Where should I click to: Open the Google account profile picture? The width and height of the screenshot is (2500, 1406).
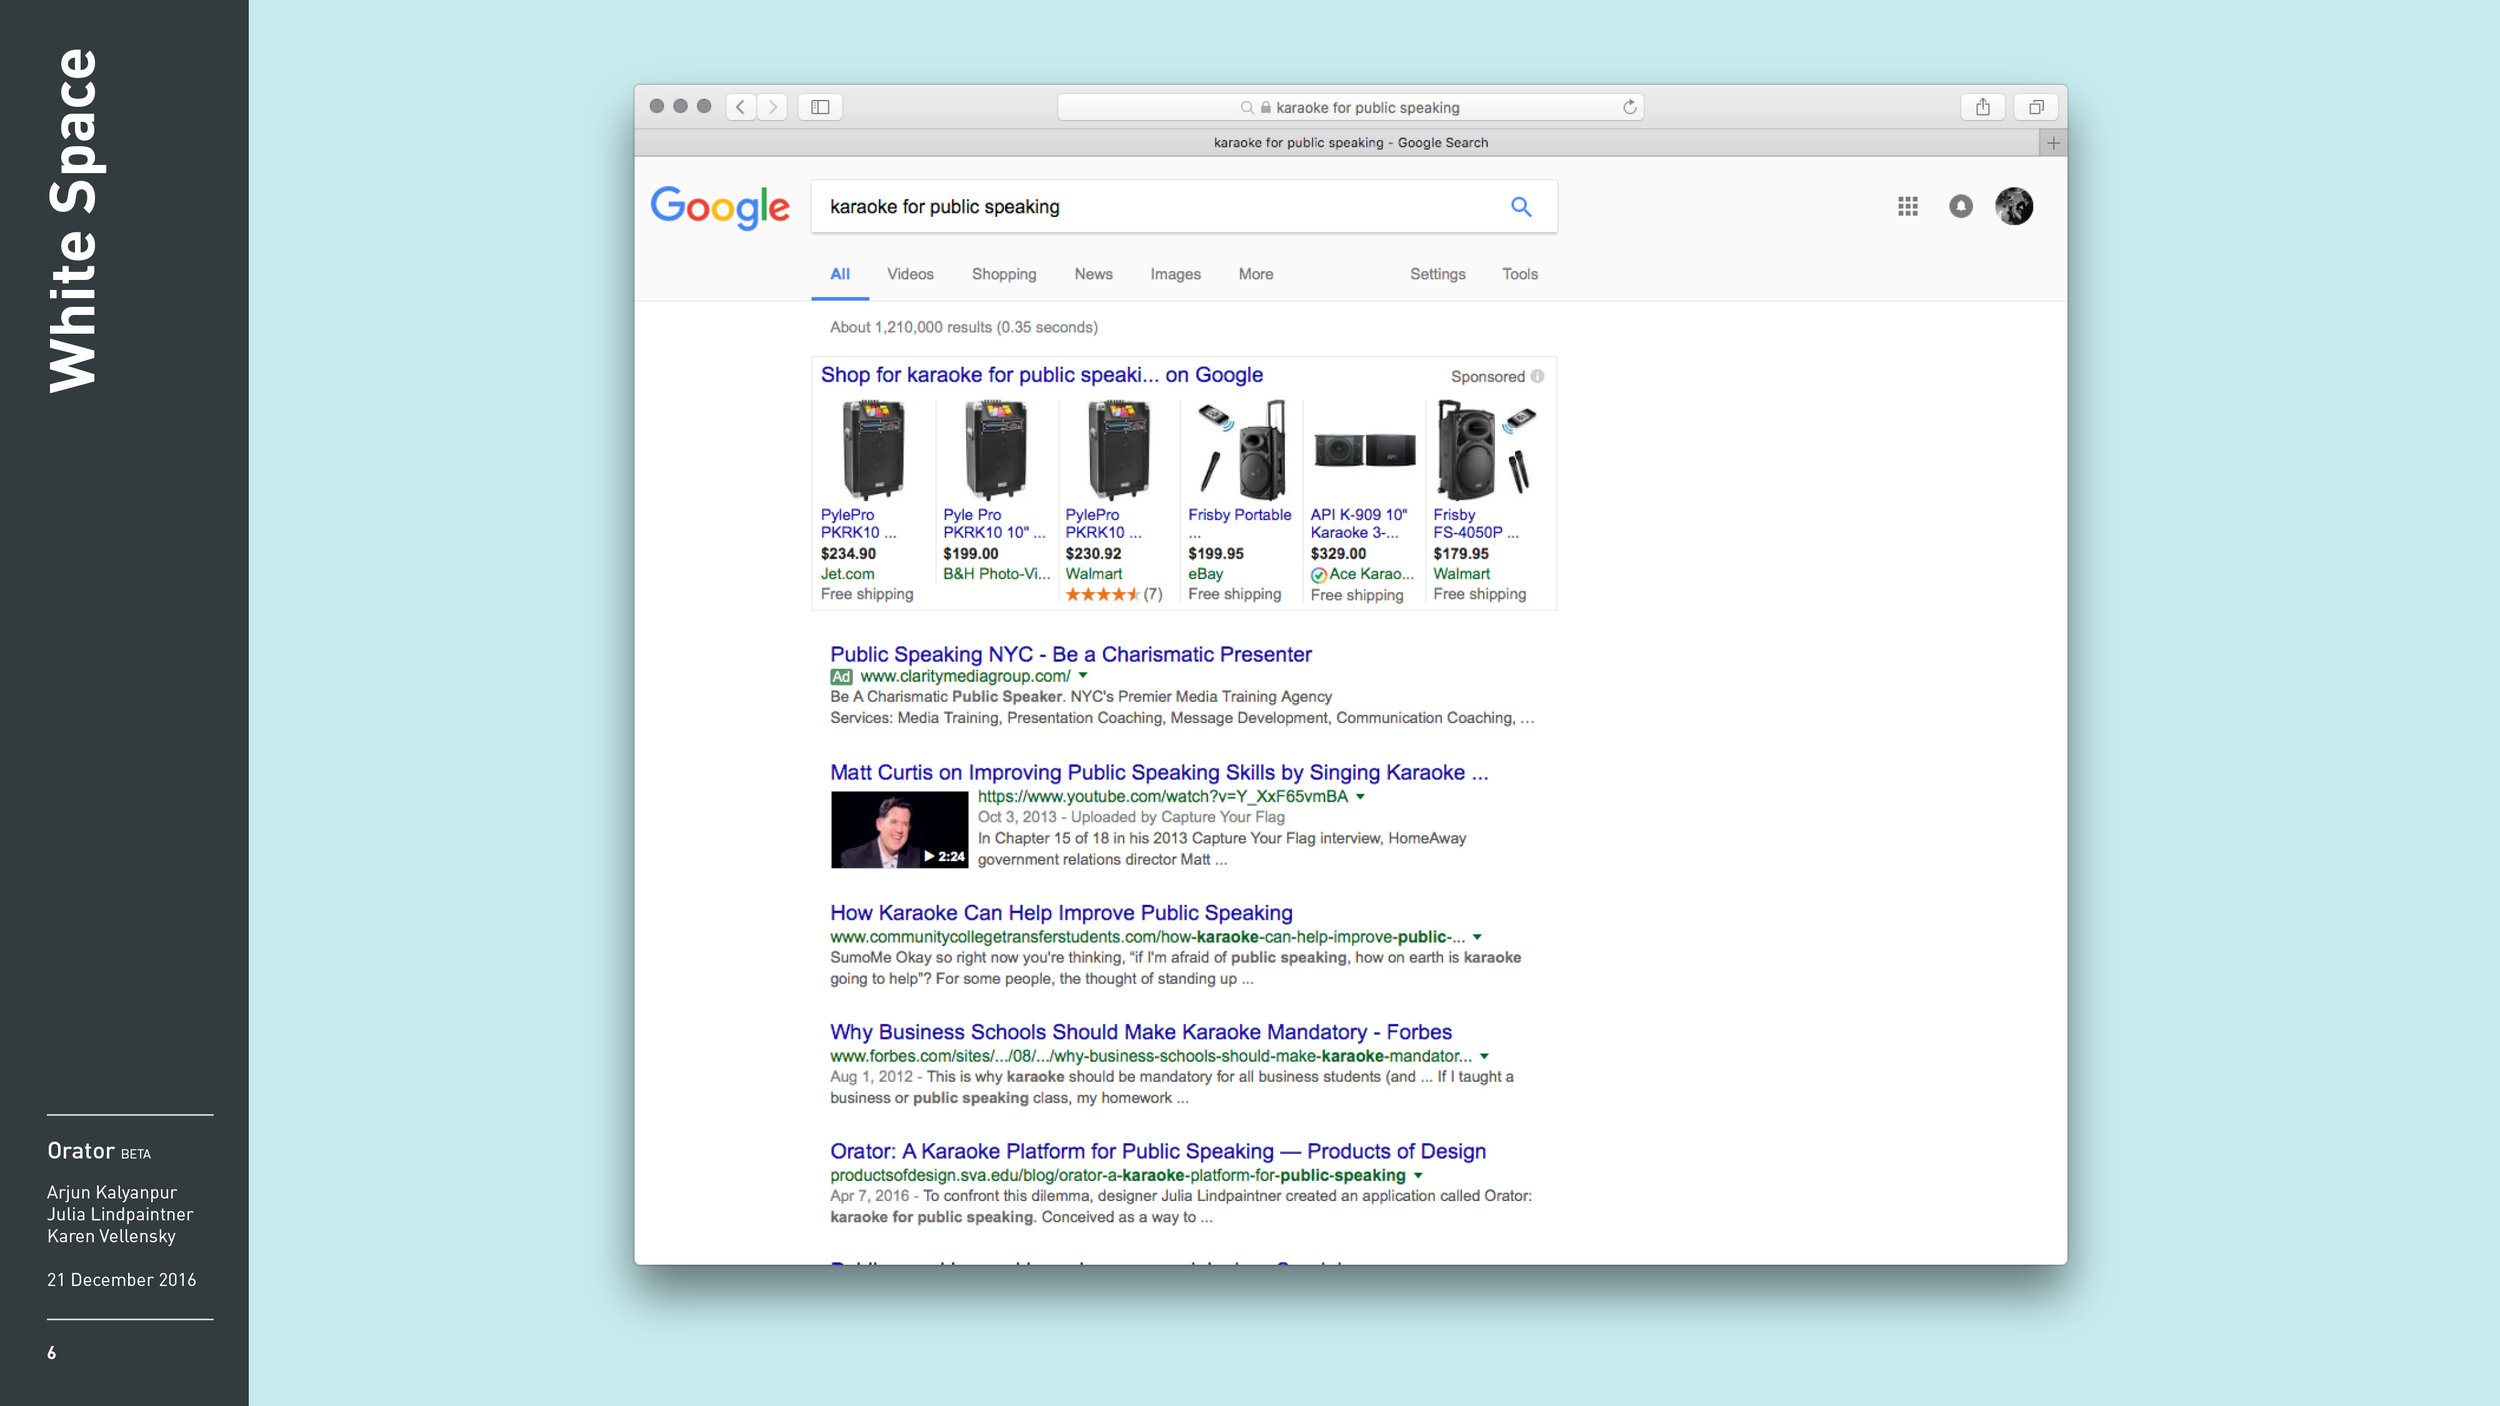tap(2014, 206)
